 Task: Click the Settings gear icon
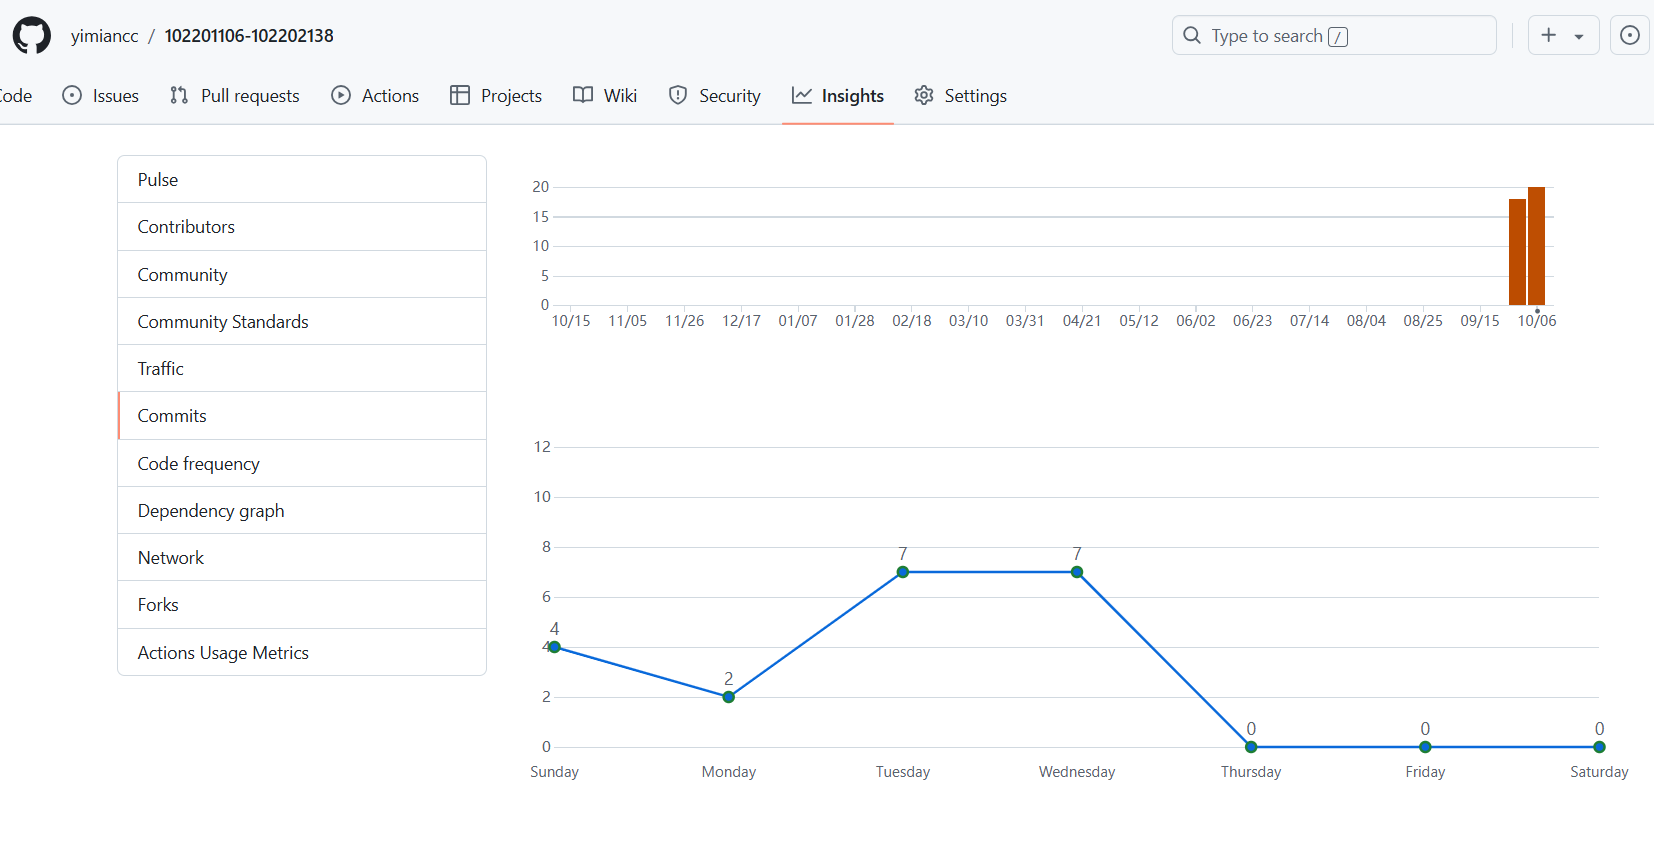click(924, 96)
